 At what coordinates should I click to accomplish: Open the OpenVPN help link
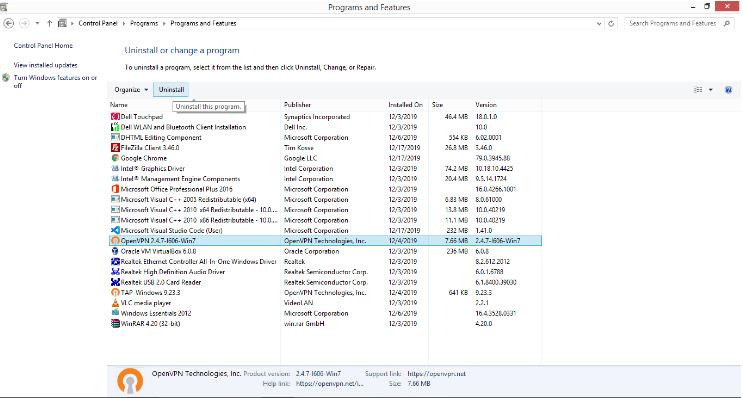(330, 383)
